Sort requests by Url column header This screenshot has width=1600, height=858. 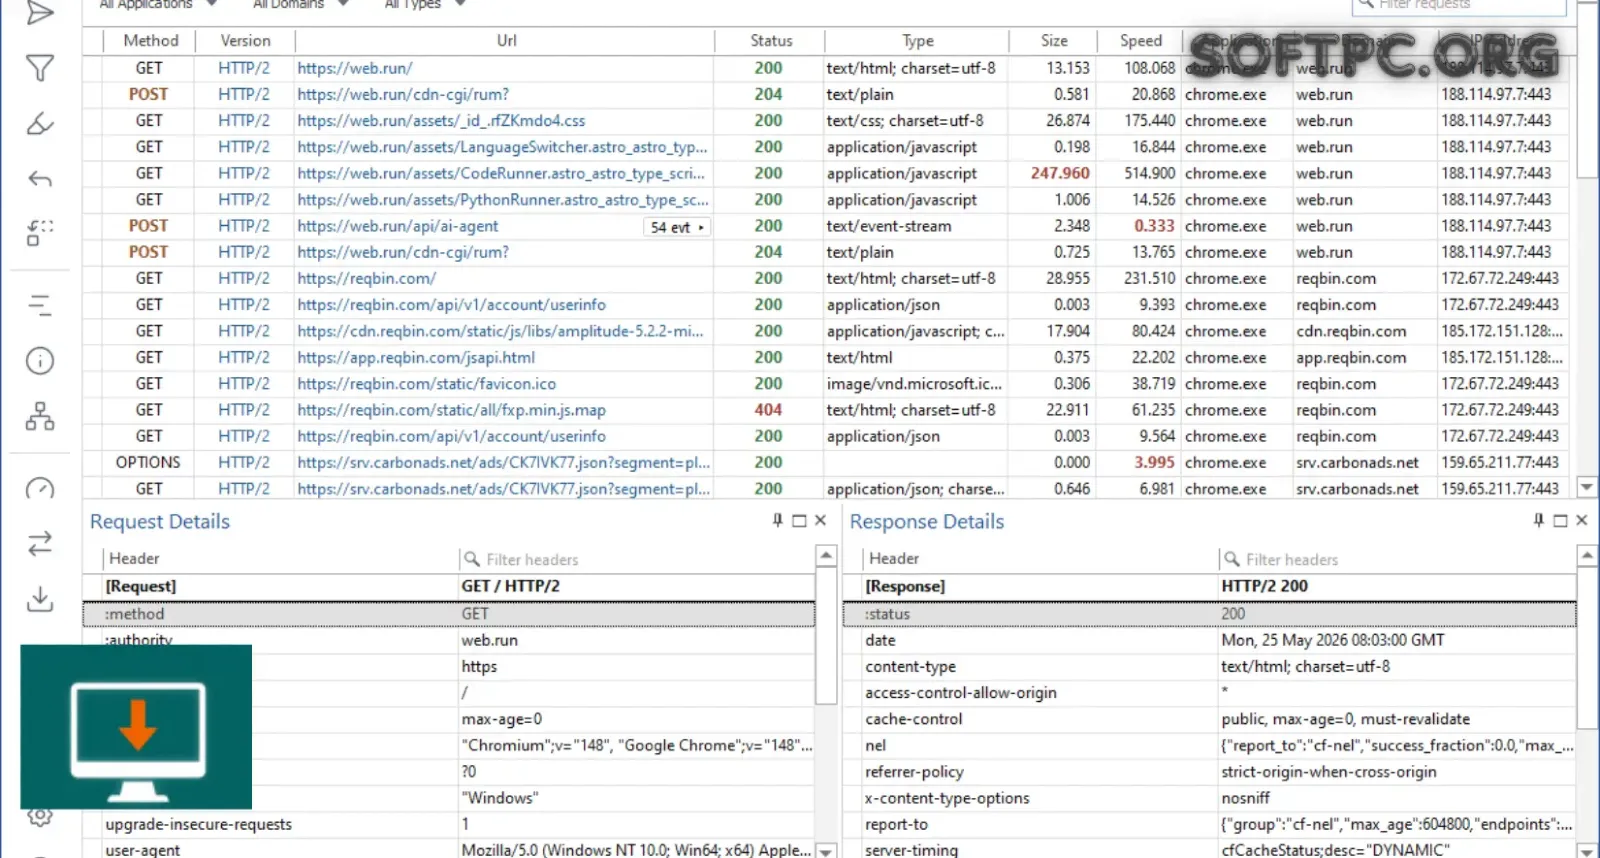pyautogui.click(x=506, y=41)
